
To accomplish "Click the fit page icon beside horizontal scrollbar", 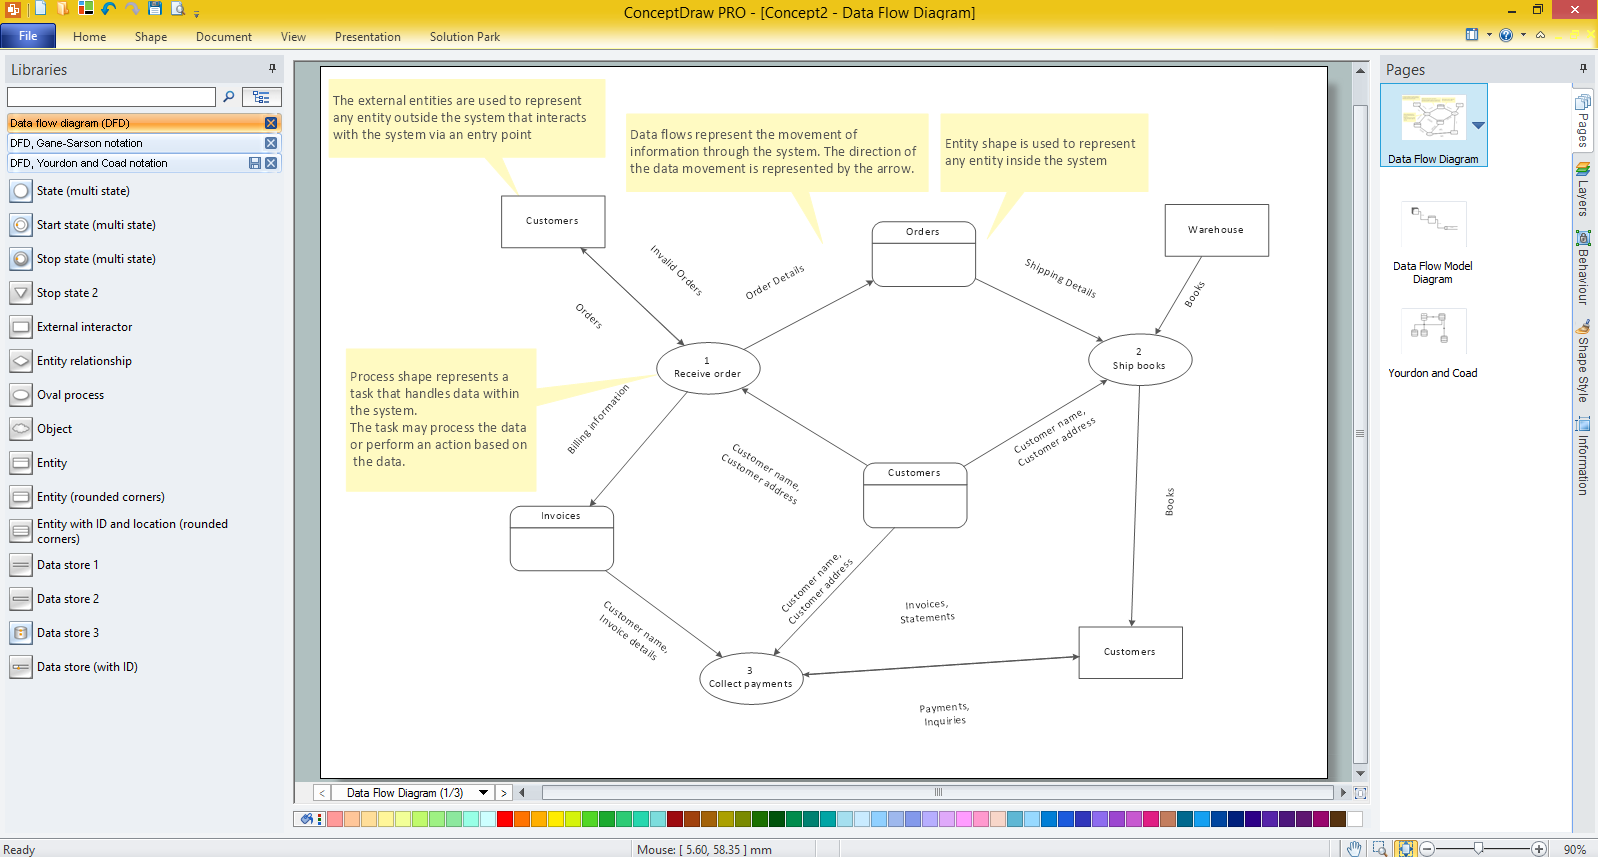I will [1360, 792].
